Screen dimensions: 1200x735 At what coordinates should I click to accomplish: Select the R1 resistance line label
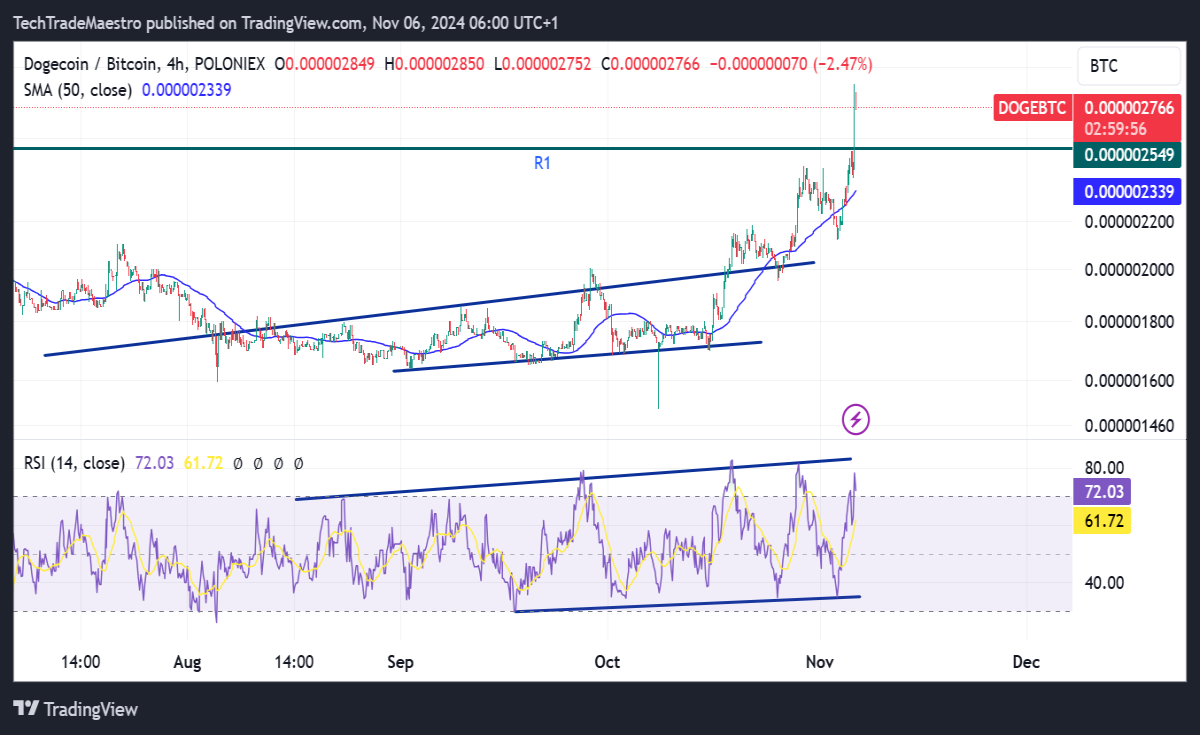(x=542, y=163)
